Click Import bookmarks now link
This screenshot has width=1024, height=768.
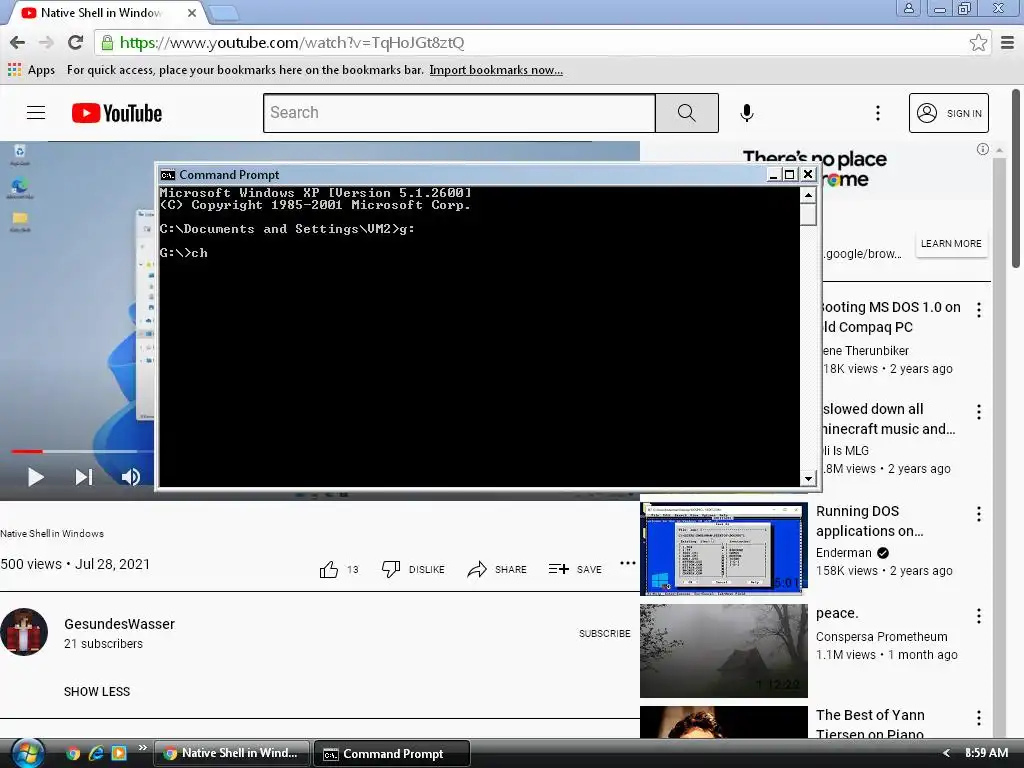[496, 70]
